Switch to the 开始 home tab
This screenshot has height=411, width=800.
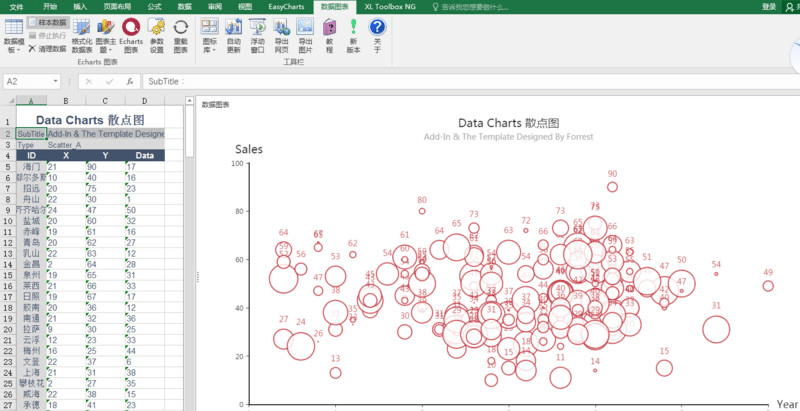(x=50, y=7)
